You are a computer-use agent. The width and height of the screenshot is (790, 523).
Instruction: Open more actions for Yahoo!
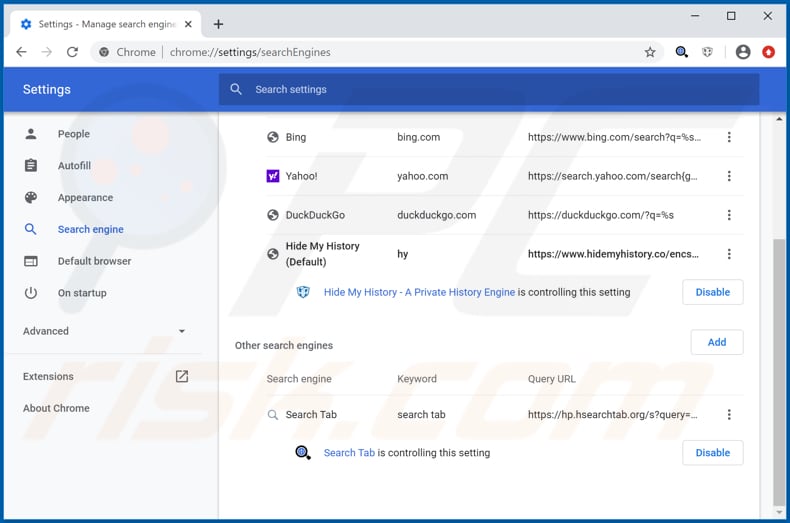[729, 176]
